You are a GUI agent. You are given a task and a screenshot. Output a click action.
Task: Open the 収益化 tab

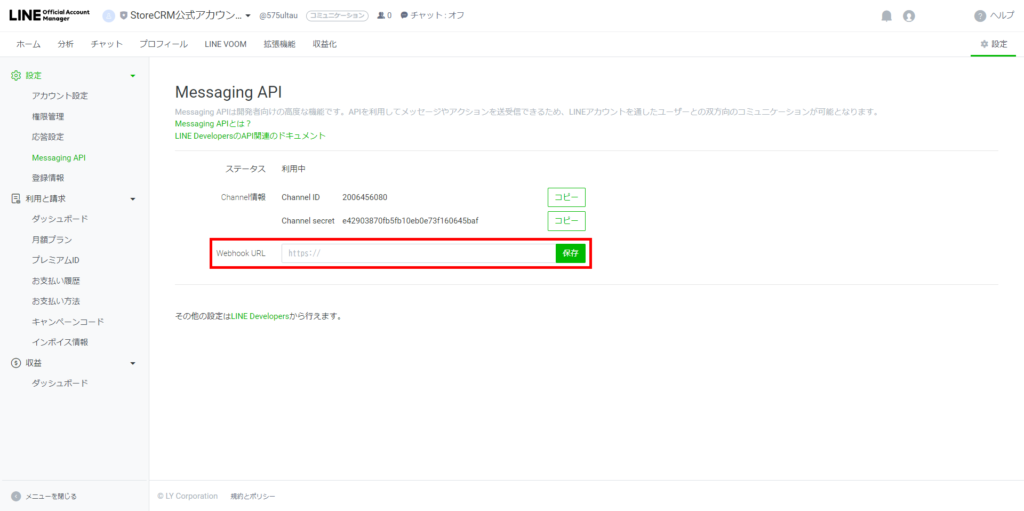[325, 44]
